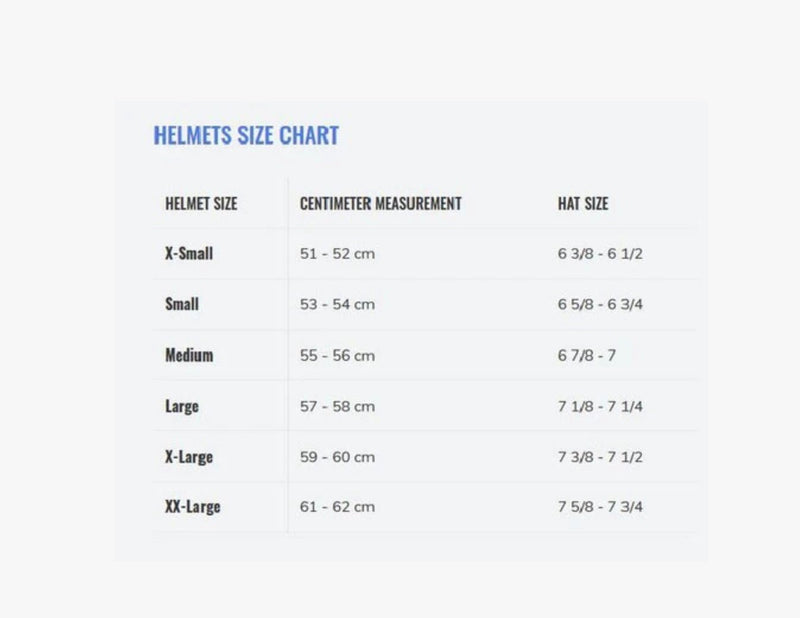Click the 51 - 52 cm measurement

coord(337,254)
